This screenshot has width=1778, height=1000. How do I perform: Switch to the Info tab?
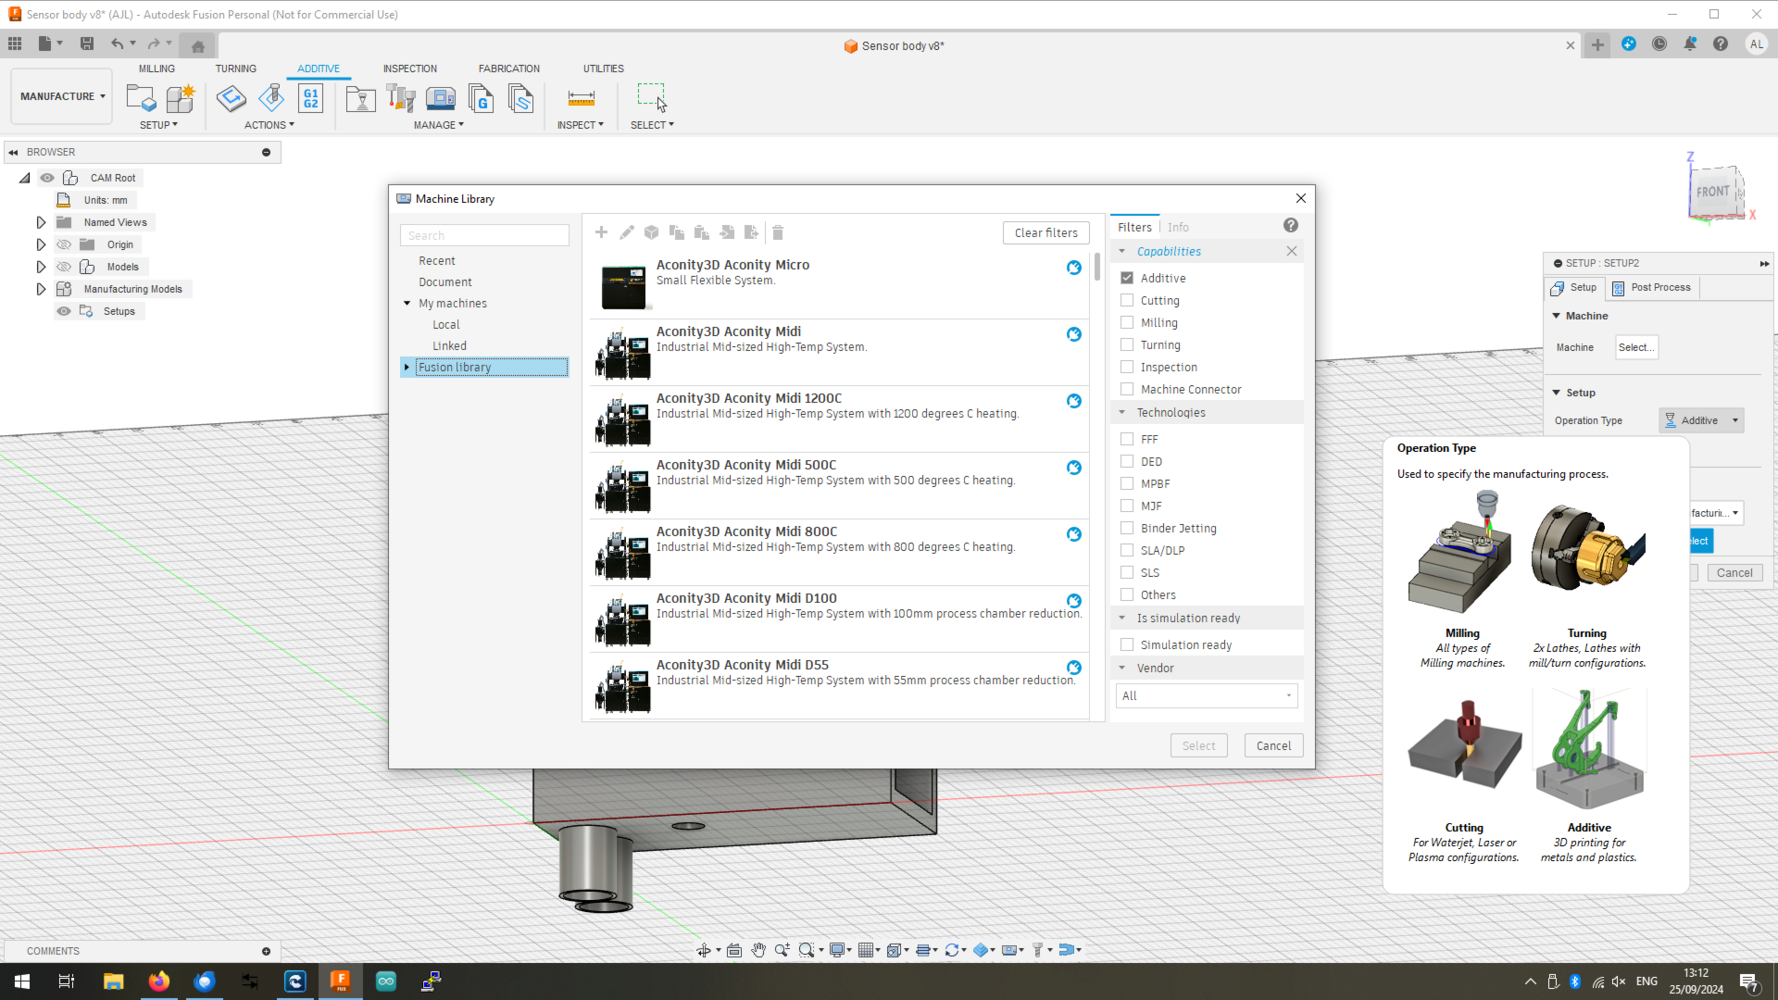[1178, 227]
